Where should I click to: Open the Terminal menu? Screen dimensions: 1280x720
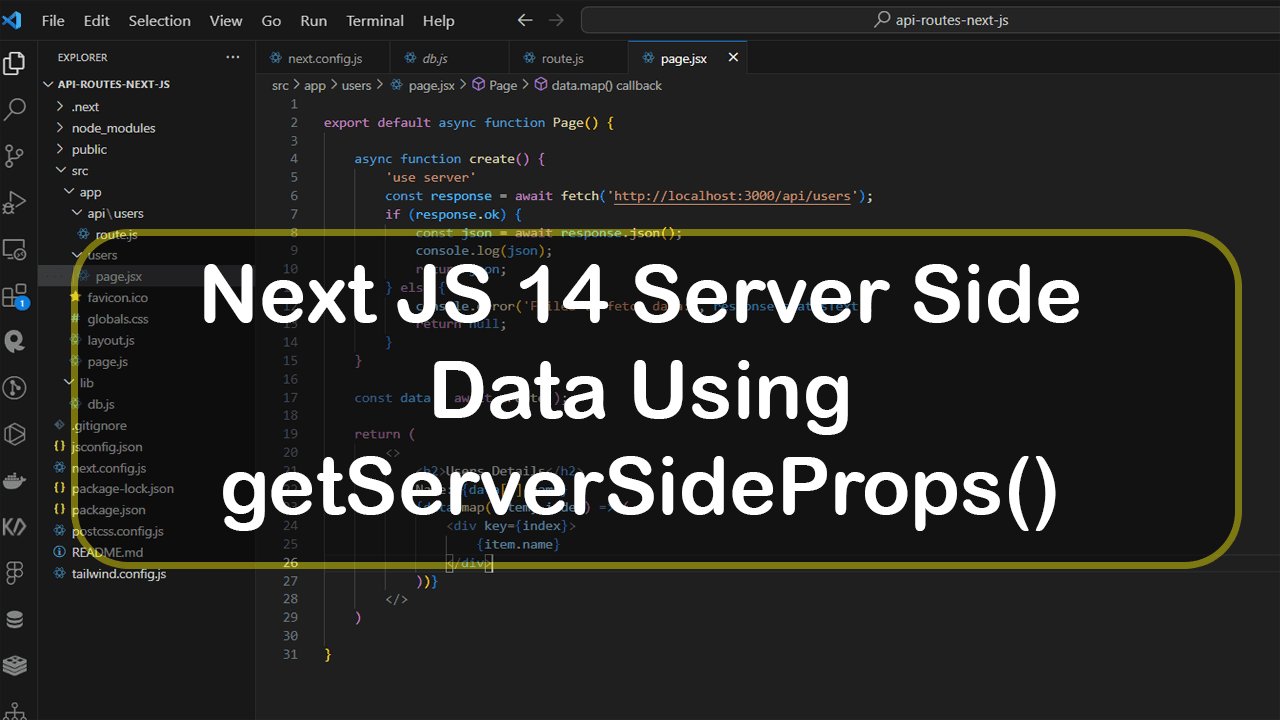[374, 20]
